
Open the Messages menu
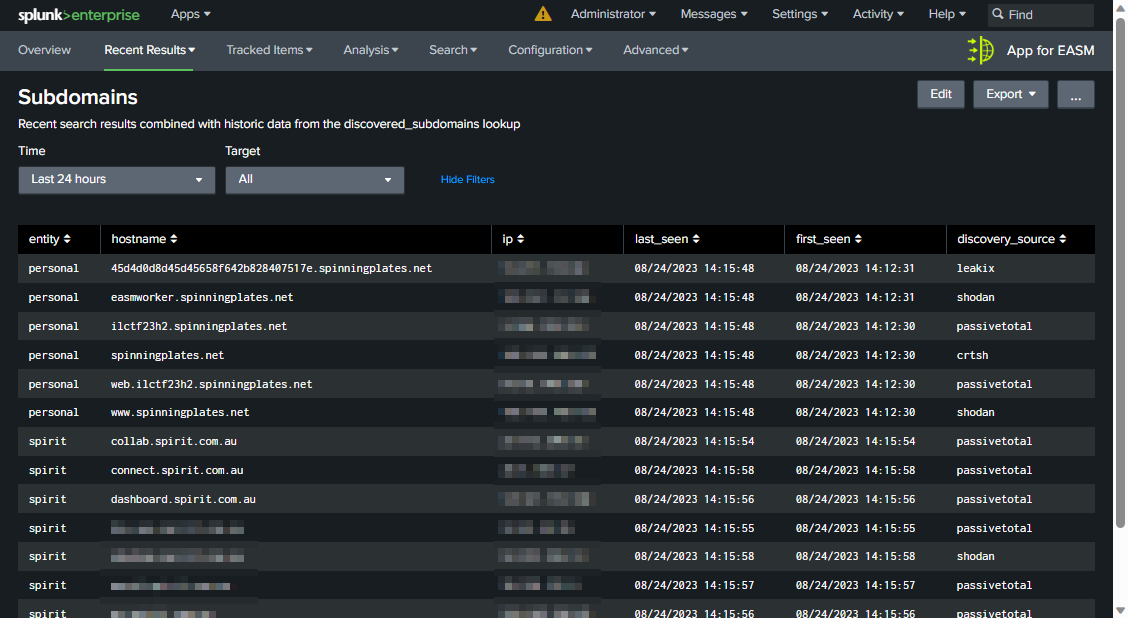pyautogui.click(x=714, y=14)
